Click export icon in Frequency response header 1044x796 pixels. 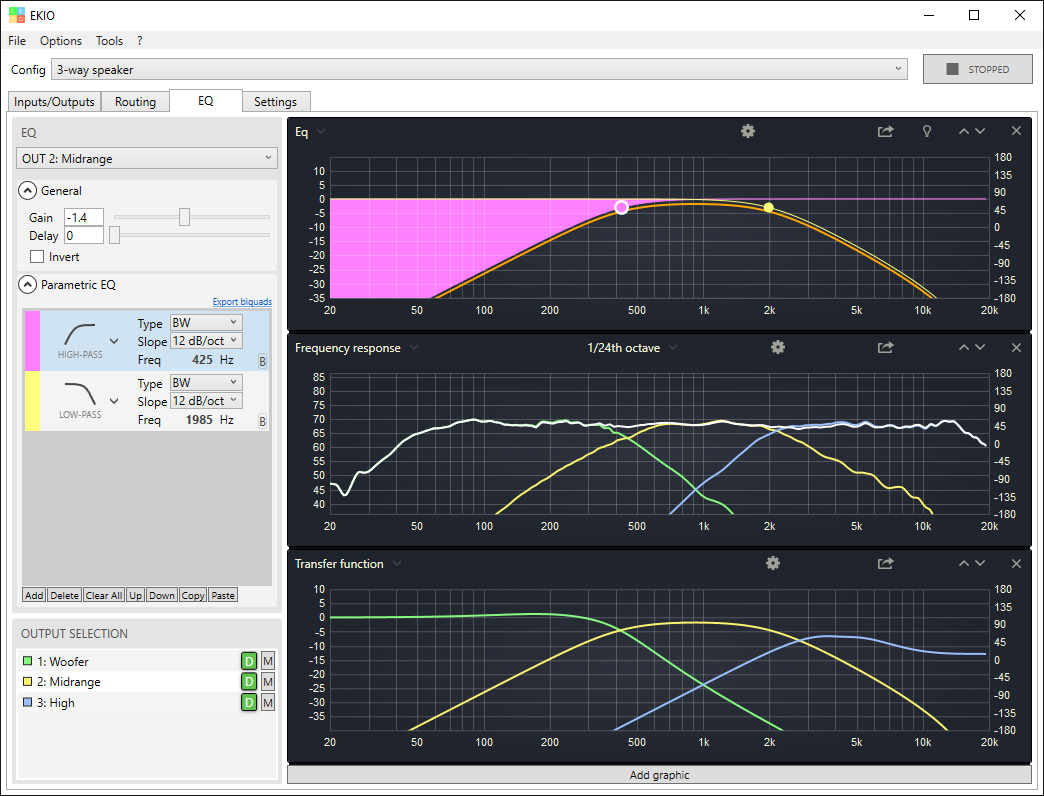[x=885, y=347]
